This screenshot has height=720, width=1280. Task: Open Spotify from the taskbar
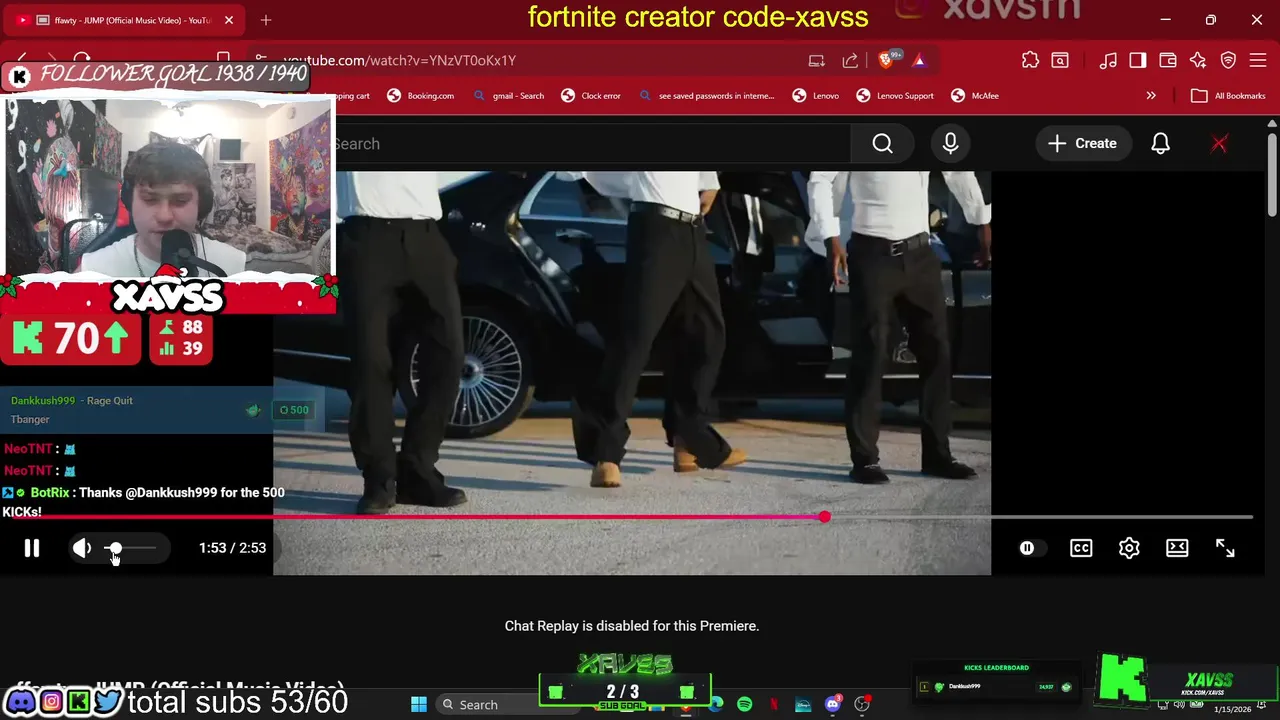click(x=745, y=704)
